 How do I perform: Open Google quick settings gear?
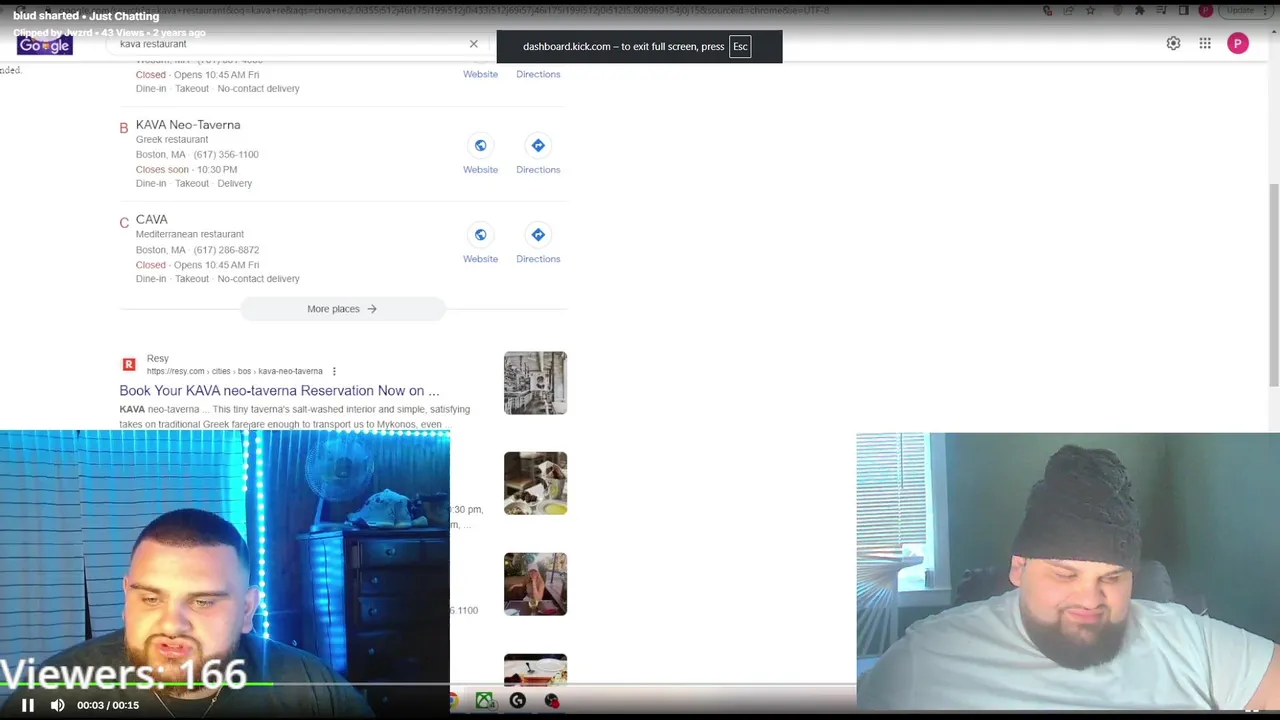(1173, 43)
